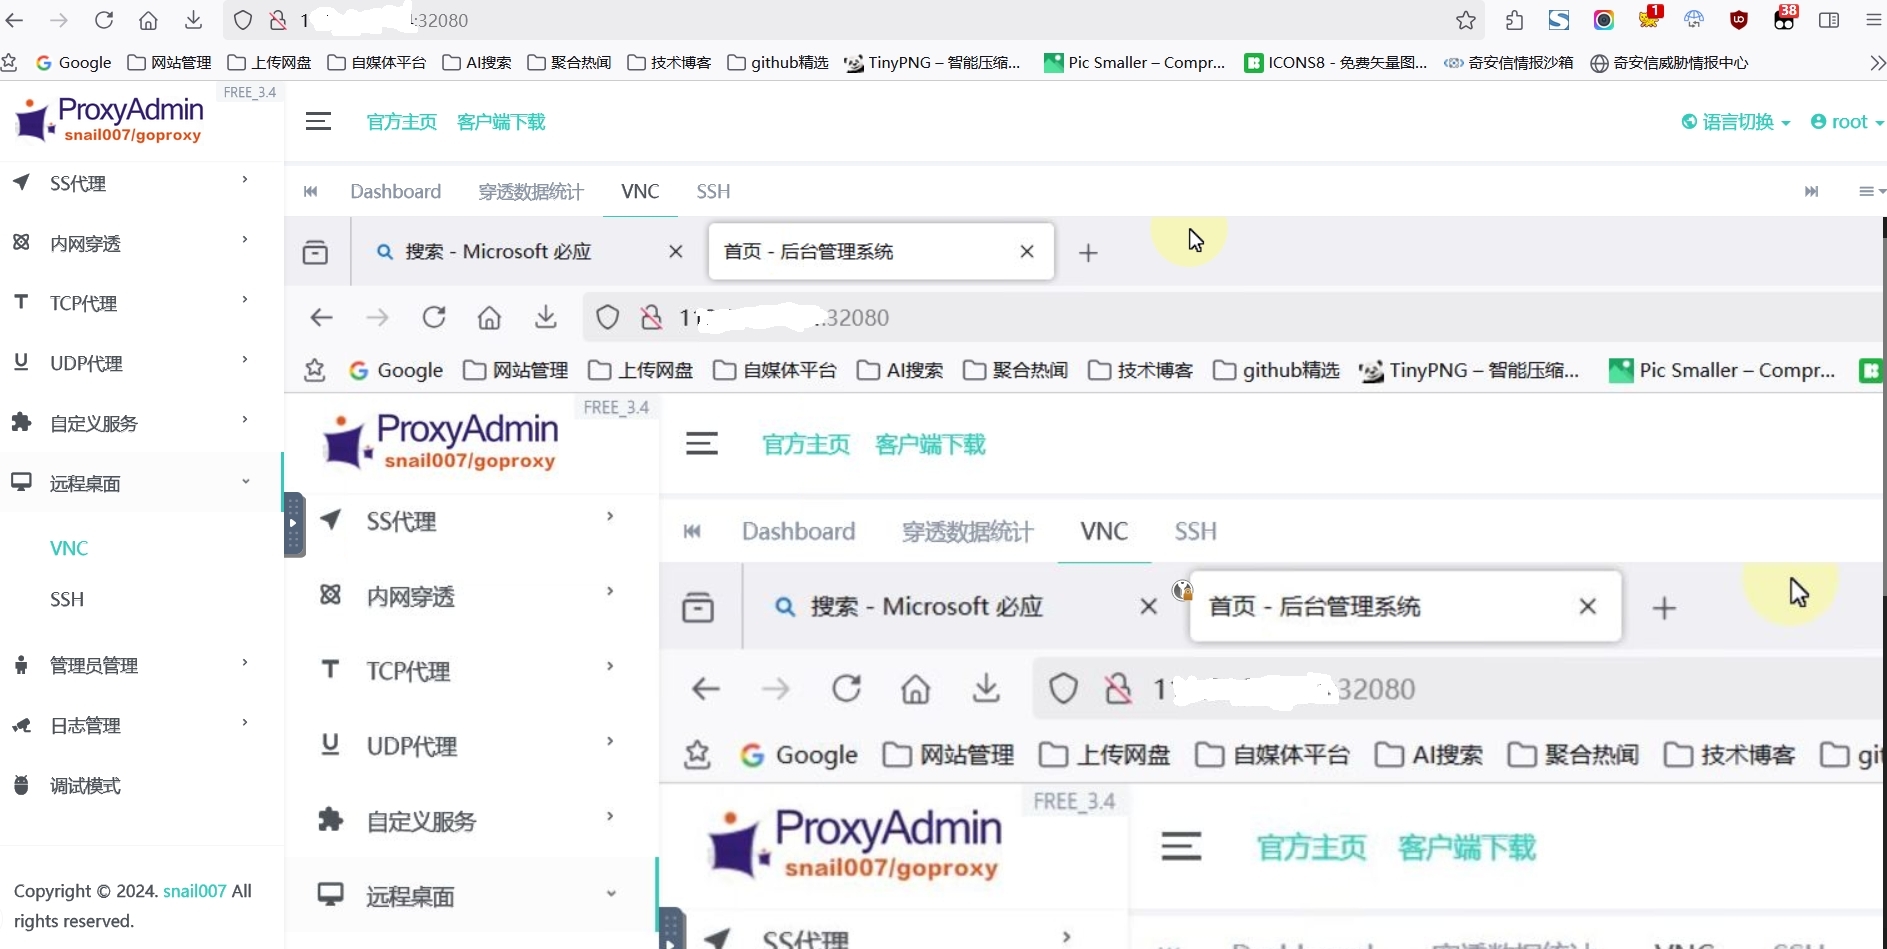Click the downloads icon in browser toolbar
Viewport: 1887px width, 949px height.
click(194, 20)
